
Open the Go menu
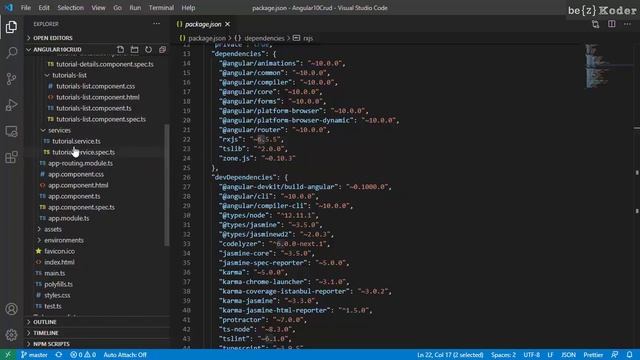[118, 8]
